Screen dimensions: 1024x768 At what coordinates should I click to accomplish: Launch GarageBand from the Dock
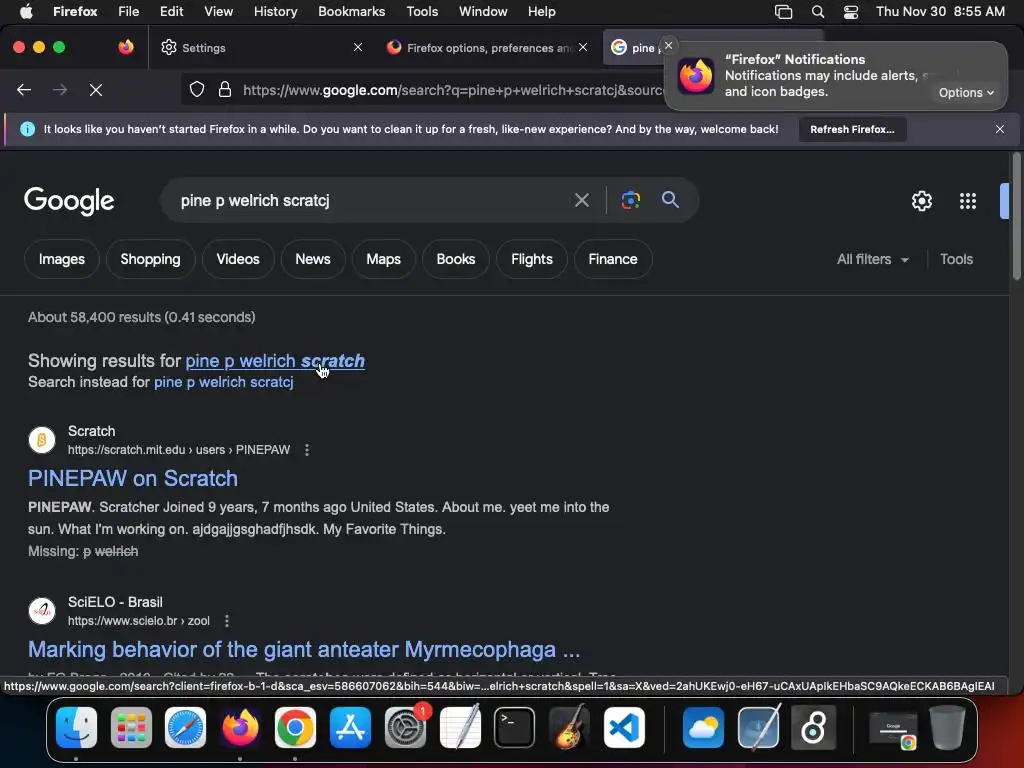pos(569,728)
